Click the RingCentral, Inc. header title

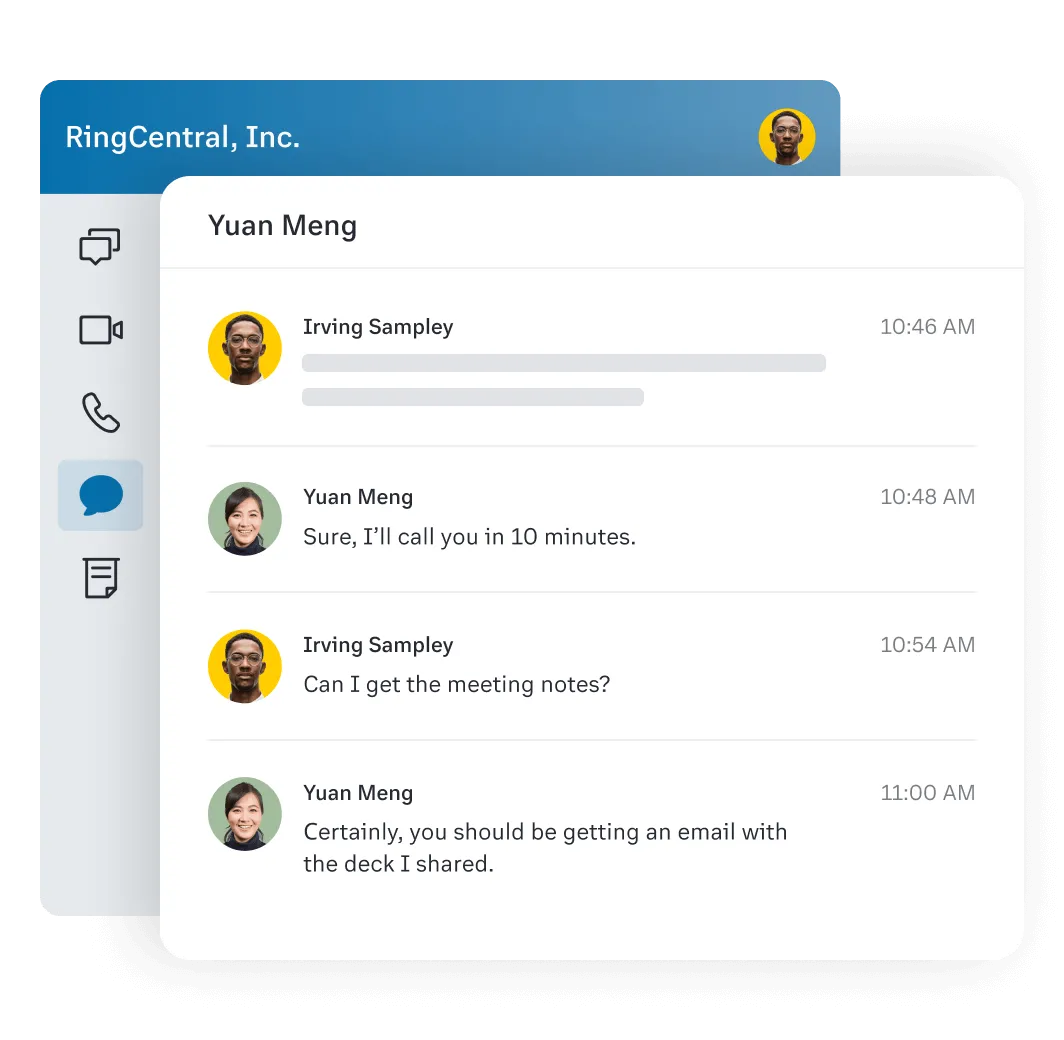183,138
